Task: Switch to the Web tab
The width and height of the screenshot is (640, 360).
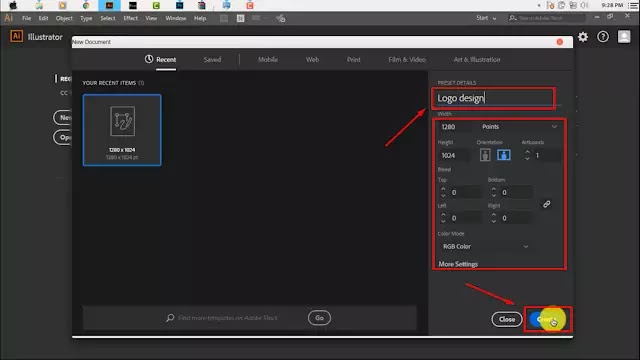Action: click(312, 60)
